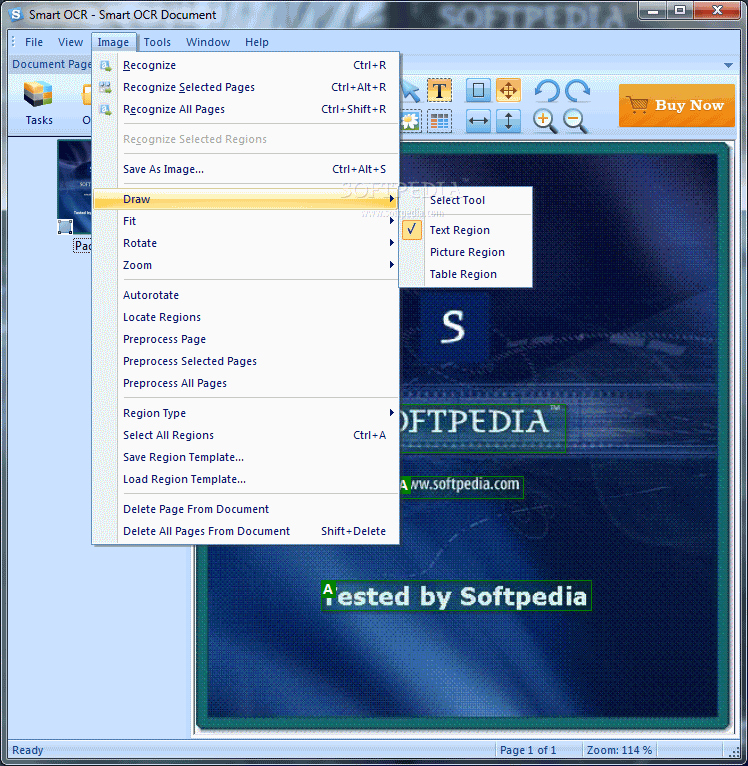Open the Help menu
The width and height of the screenshot is (748, 766).
tap(256, 42)
